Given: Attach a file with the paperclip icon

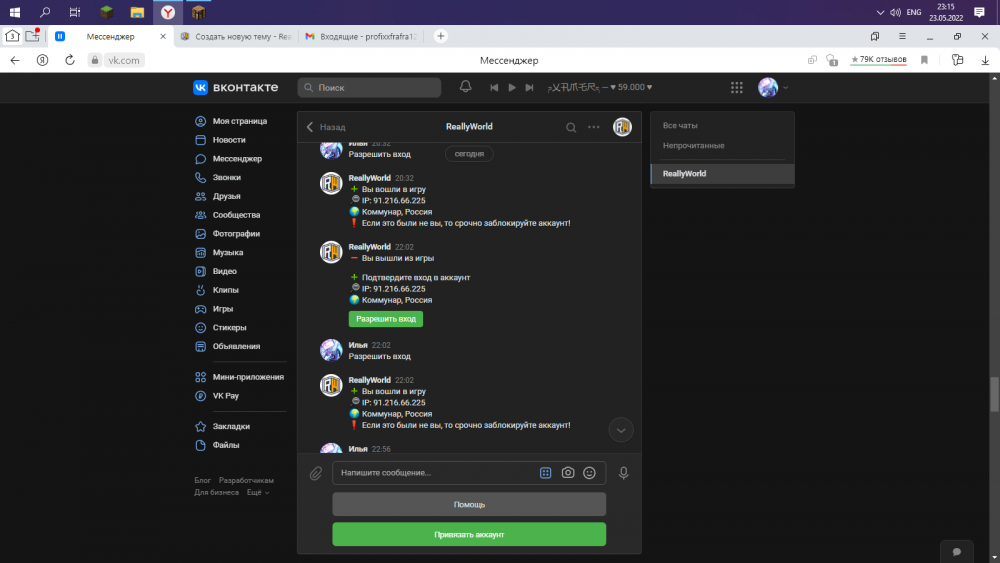Looking at the screenshot, I should point(316,473).
